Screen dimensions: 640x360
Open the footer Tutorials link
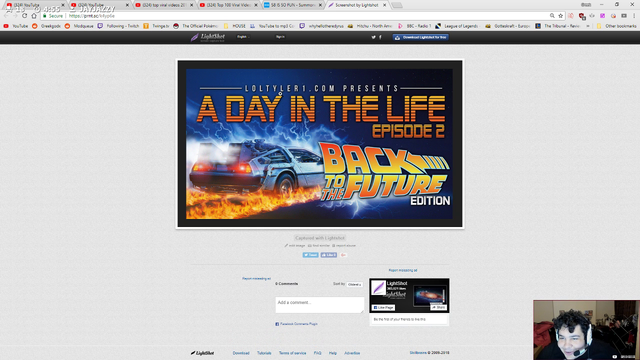pos(264,353)
